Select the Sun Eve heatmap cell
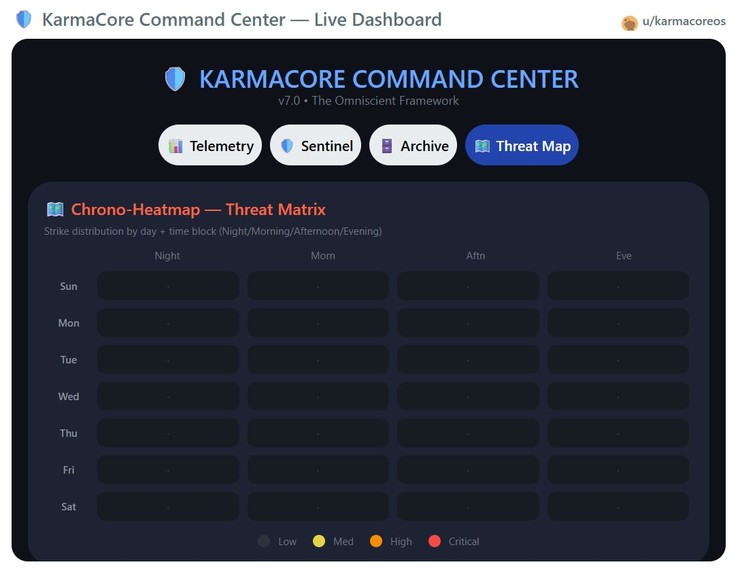Image resolution: width=740 pixels, height=573 pixels. (x=618, y=286)
